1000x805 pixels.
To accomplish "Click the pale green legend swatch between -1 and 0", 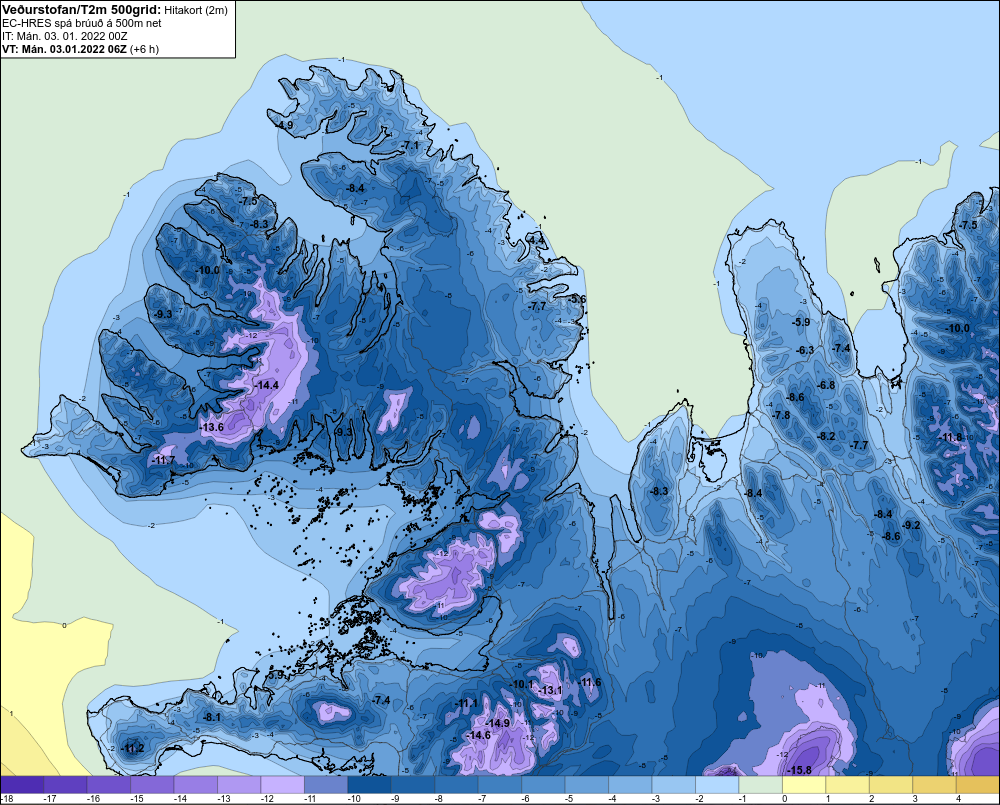I will (760, 785).
